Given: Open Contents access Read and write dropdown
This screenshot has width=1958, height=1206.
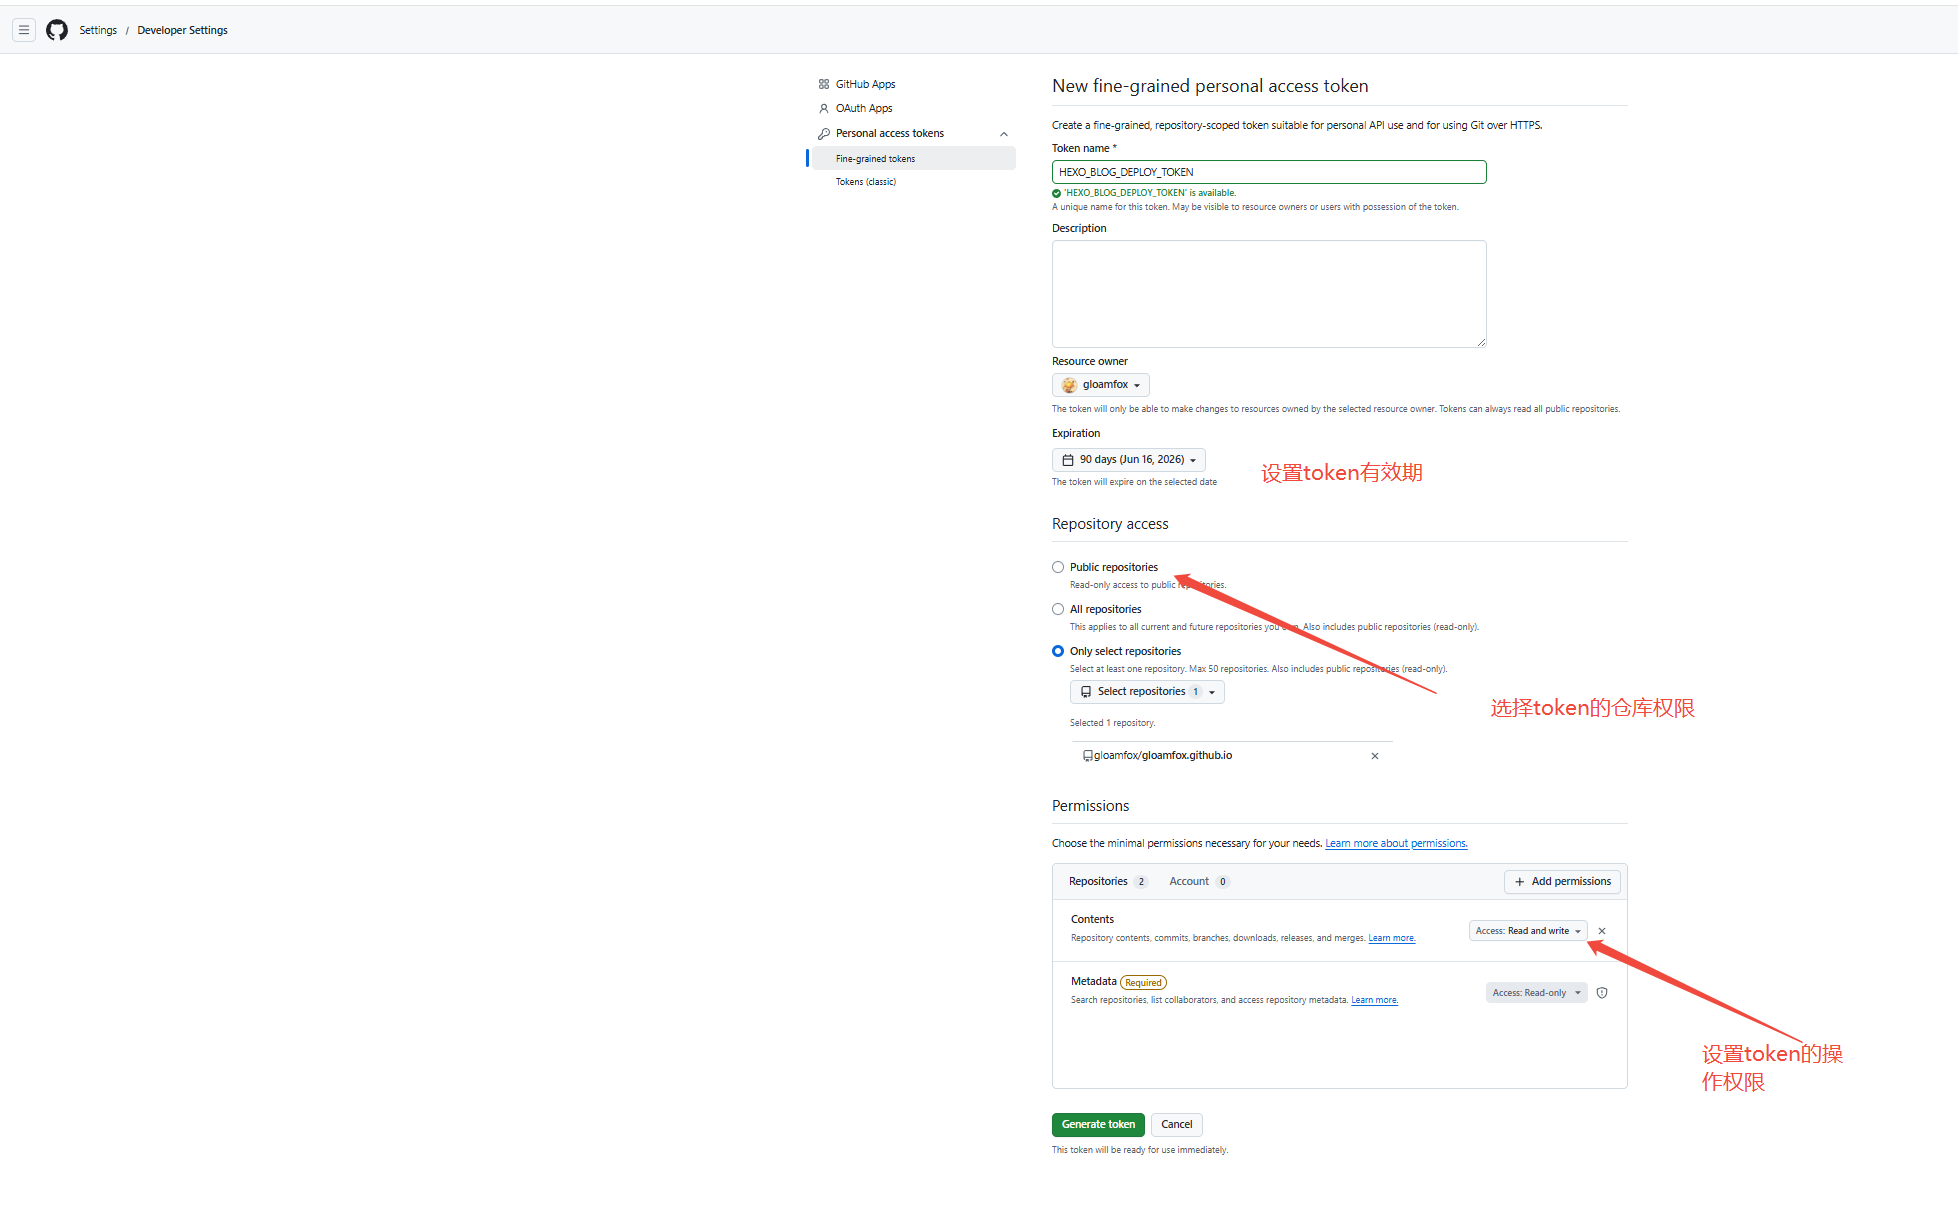Looking at the screenshot, I should click(1527, 931).
